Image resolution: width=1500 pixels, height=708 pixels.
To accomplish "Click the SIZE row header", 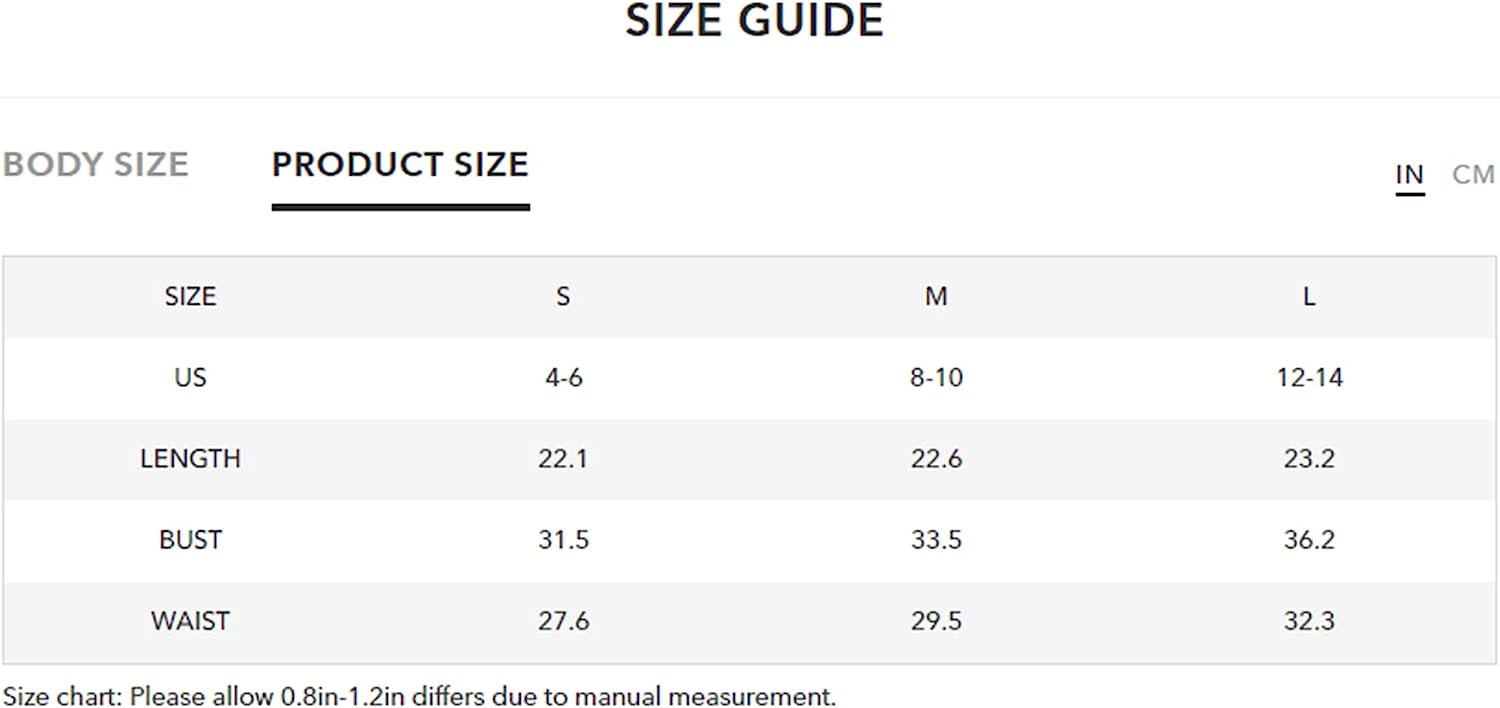I will pyautogui.click(x=190, y=297).
